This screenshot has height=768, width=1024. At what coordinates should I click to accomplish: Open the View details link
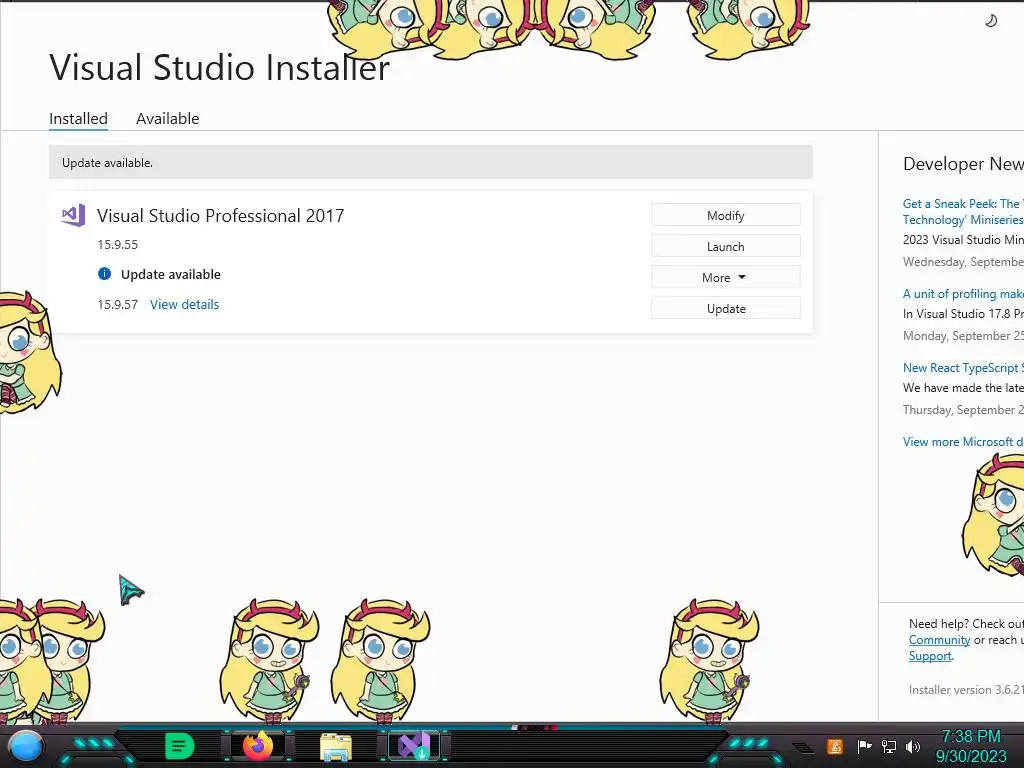click(184, 304)
